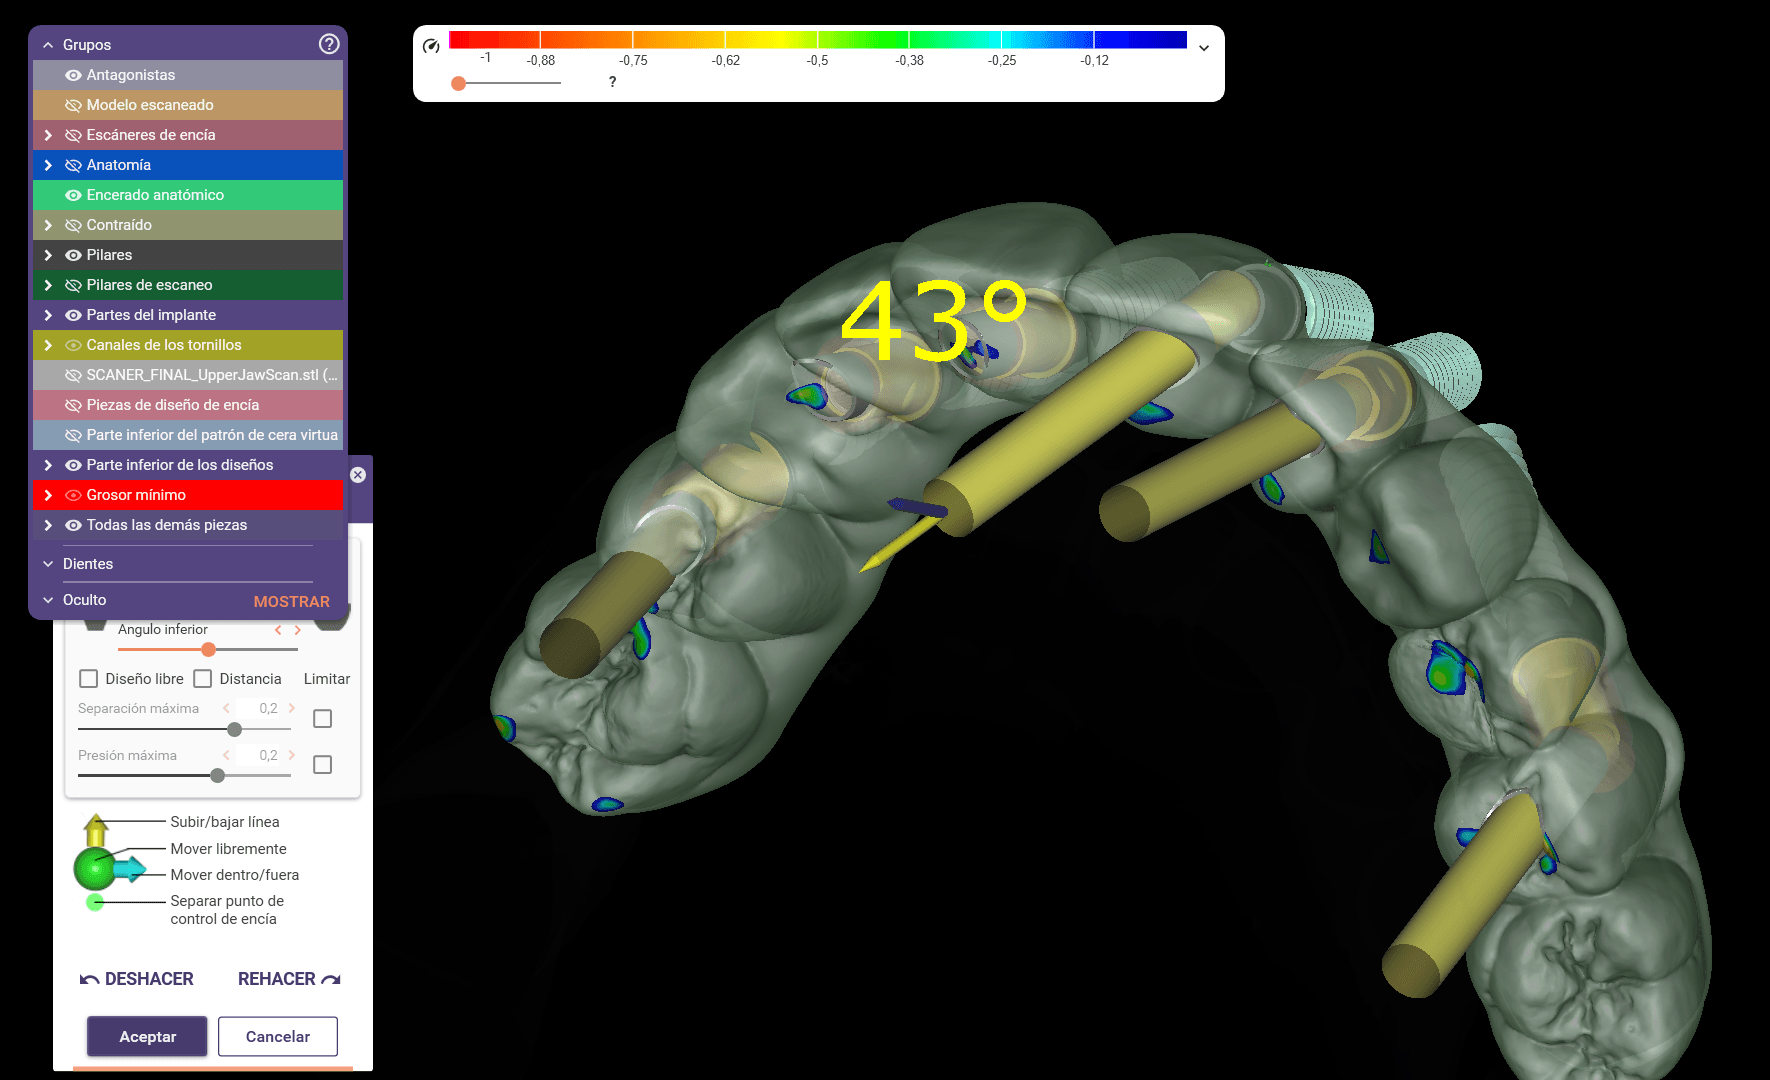1770x1080 pixels.
Task: Toggle the Dientes section chevron
Action: (x=48, y=564)
